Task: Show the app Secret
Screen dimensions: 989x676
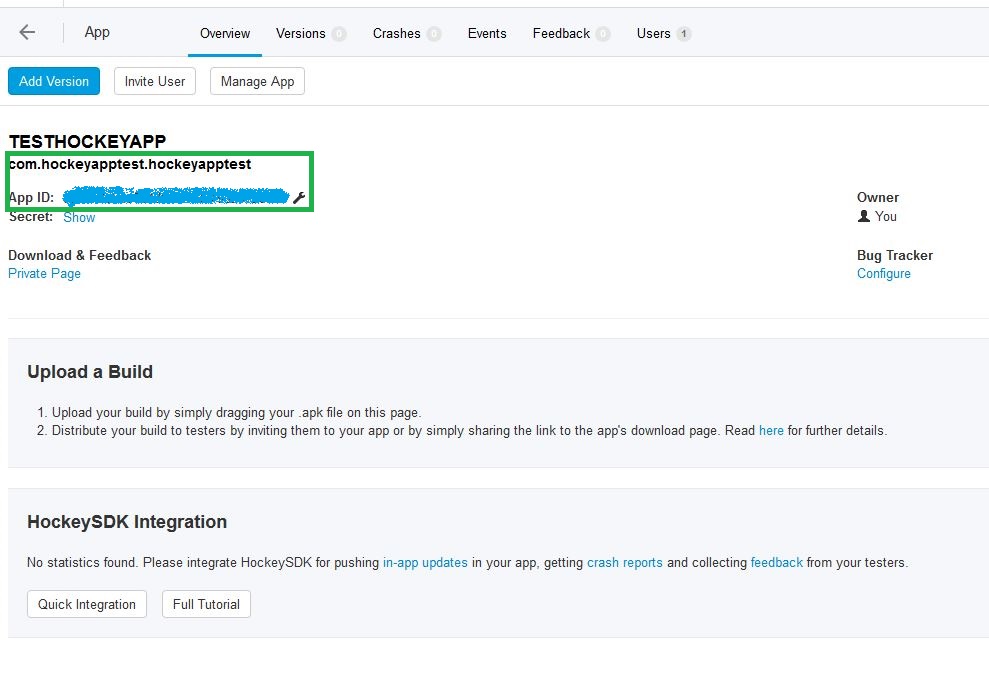Action: tap(79, 218)
